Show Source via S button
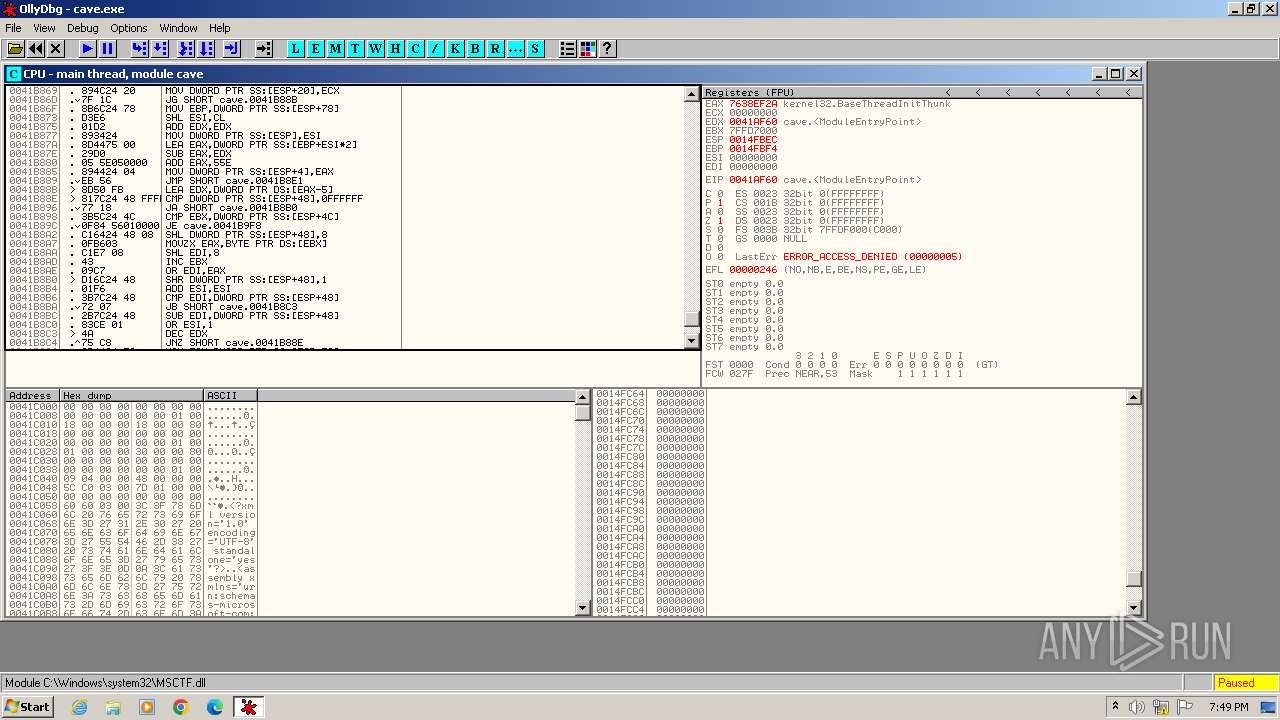Viewport: 1280px width, 720px height. [x=535, y=48]
